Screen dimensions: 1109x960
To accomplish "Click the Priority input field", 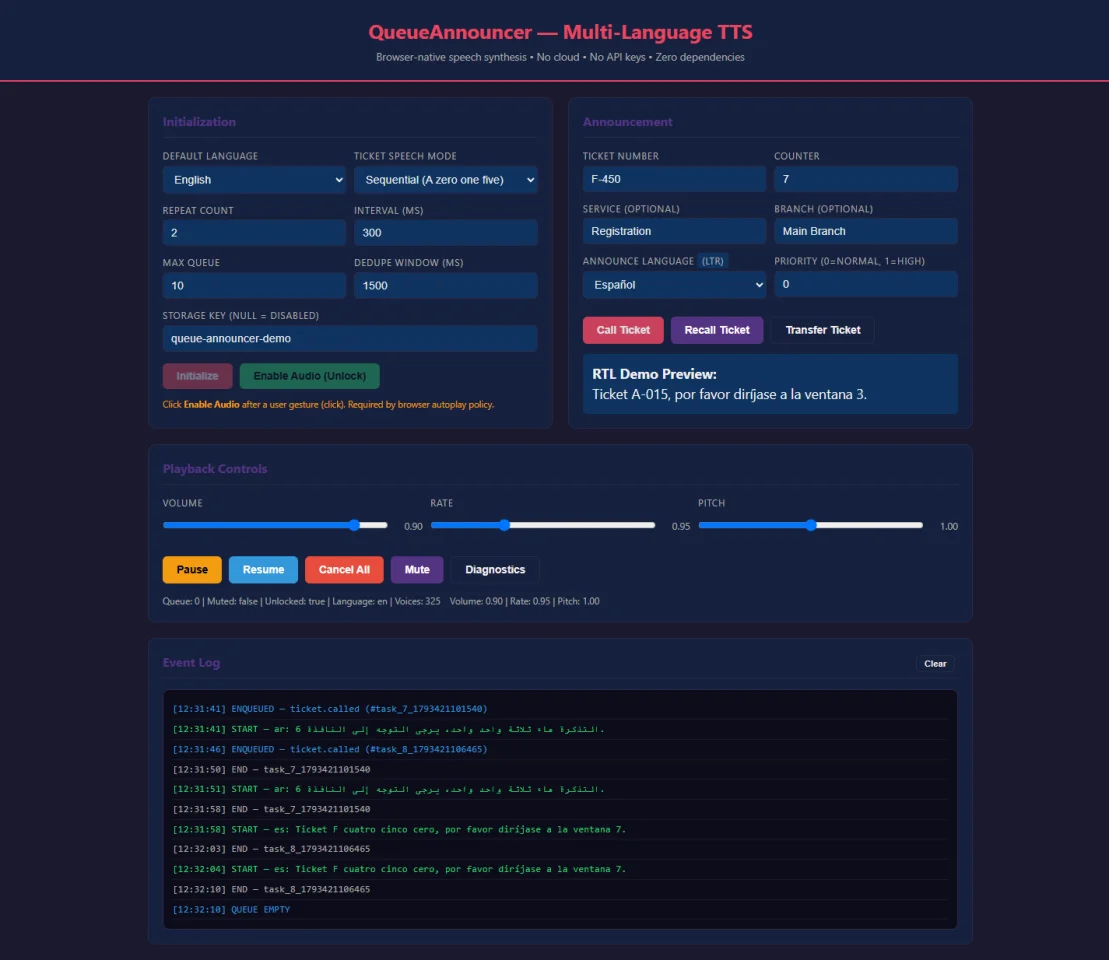I will (866, 284).
